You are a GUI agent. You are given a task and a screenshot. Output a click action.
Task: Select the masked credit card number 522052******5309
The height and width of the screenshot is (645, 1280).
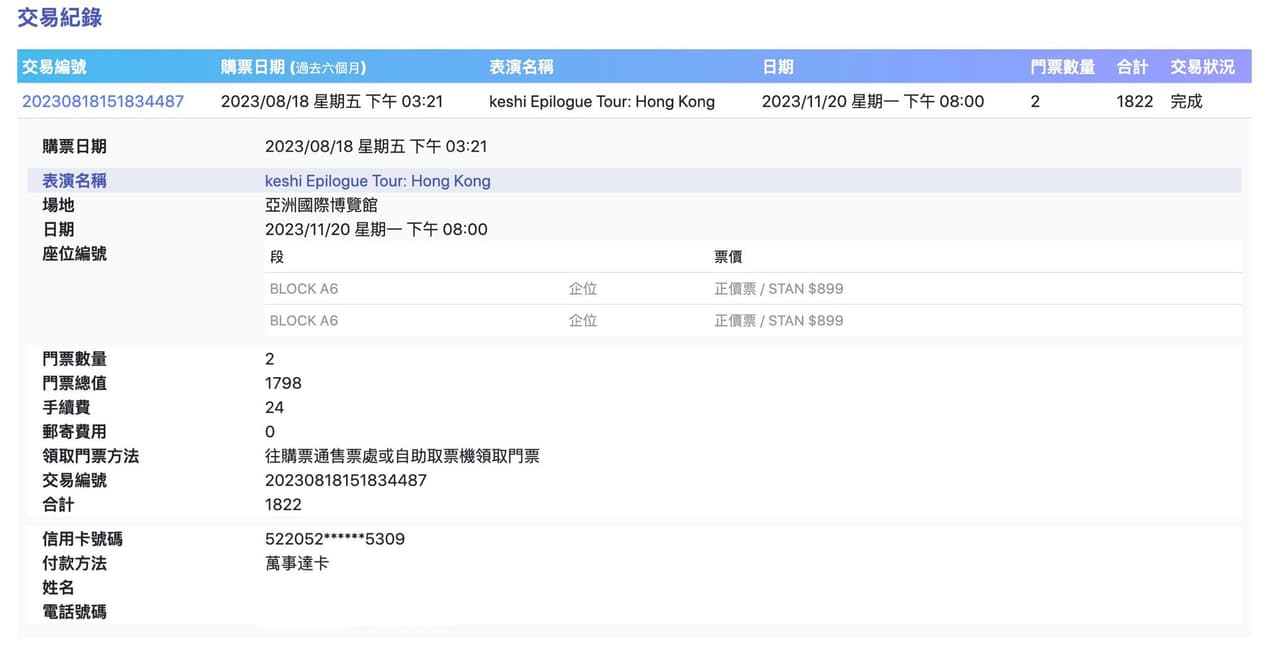pos(336,538)
